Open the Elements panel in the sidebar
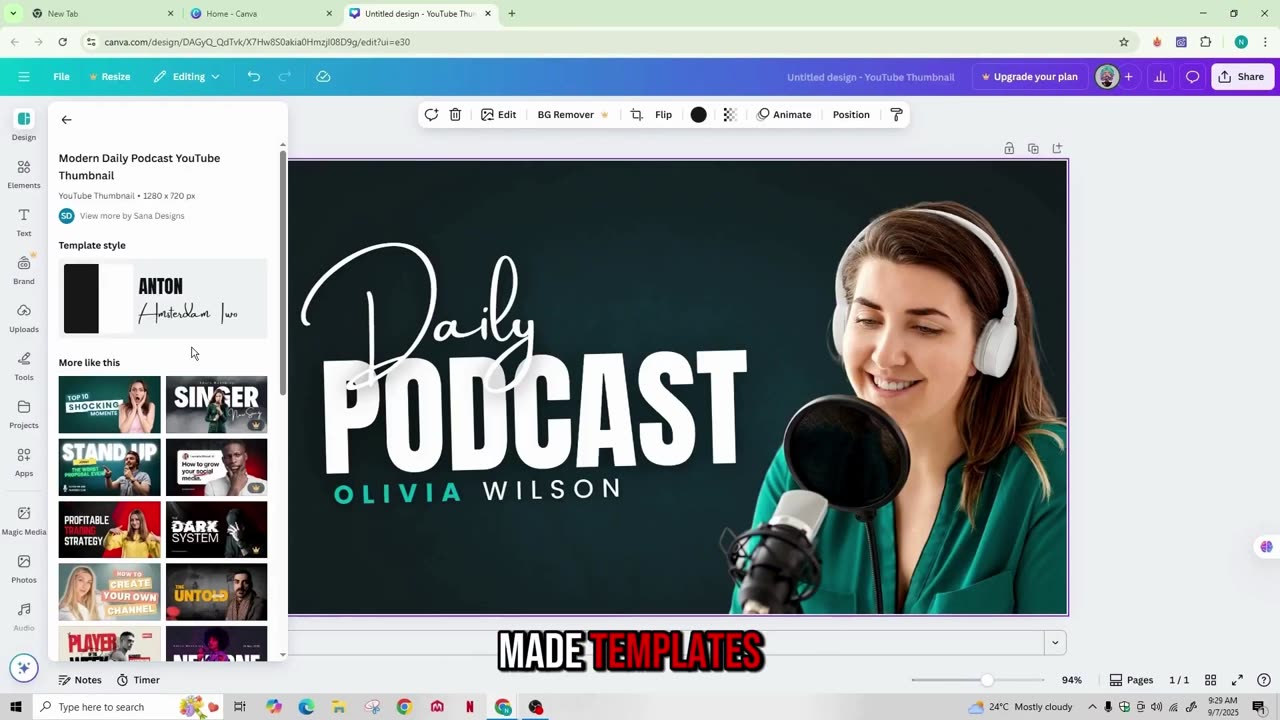1280x720 pixels. 24,174
